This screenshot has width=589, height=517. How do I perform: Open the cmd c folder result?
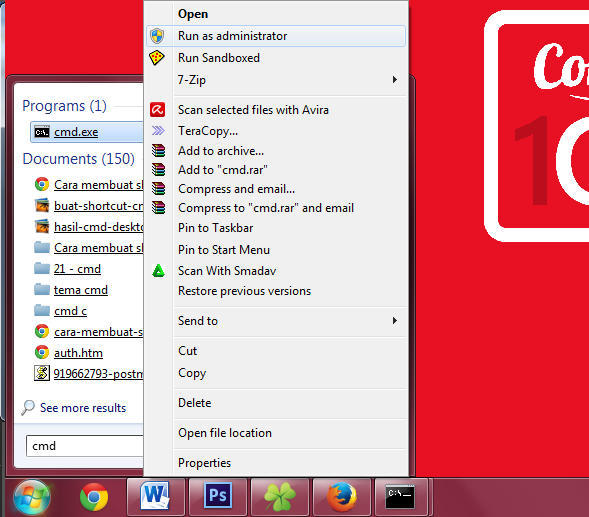pos(70,311)
